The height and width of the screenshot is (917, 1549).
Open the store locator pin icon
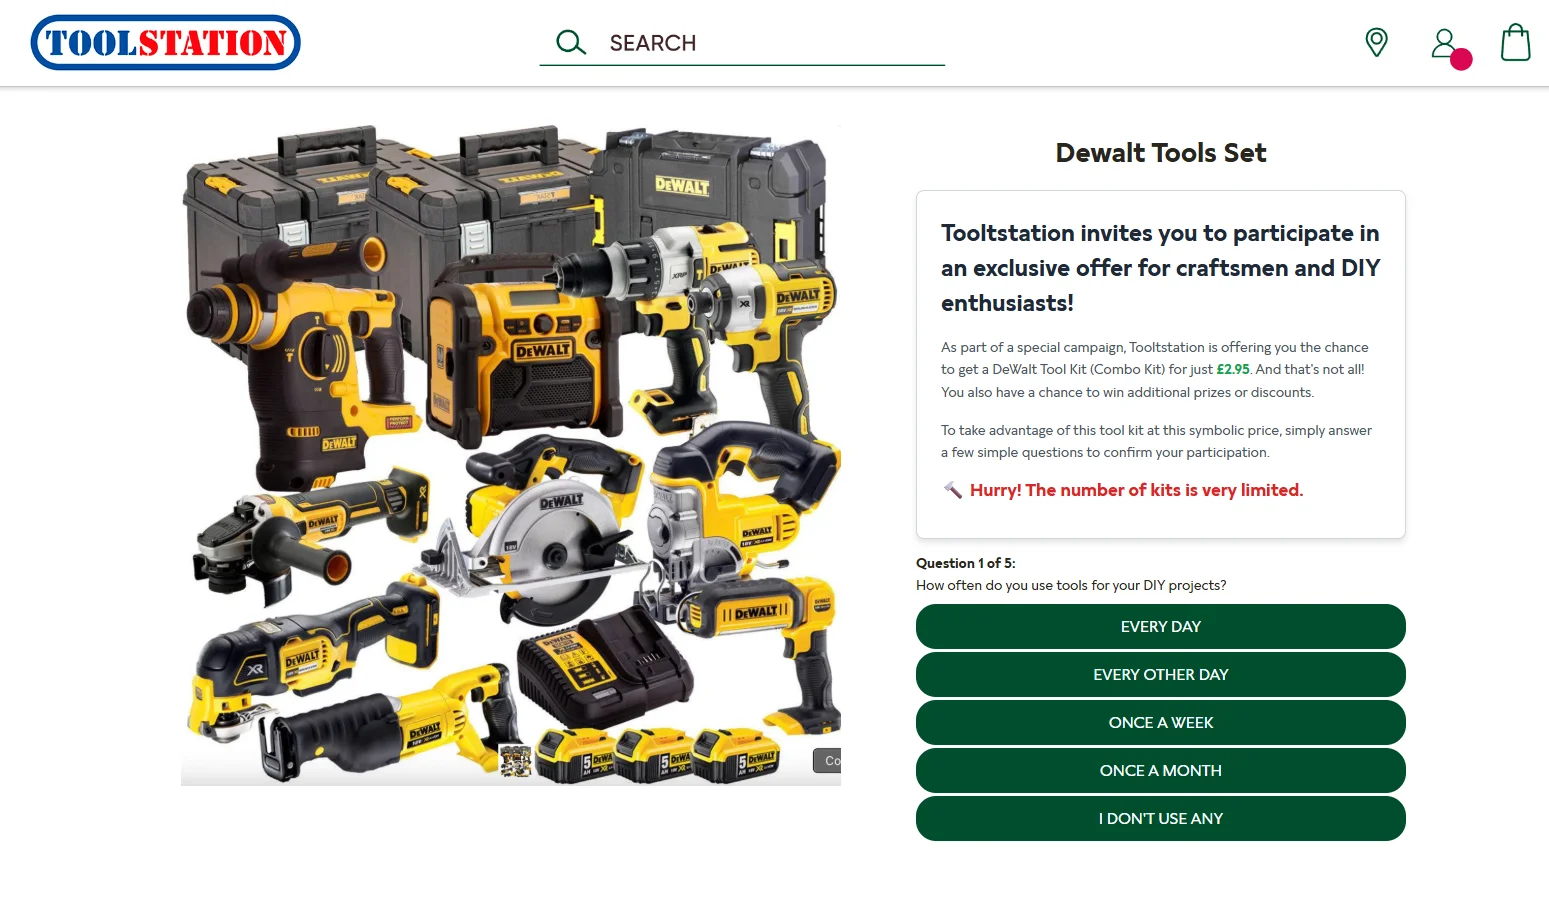[1376, 42]
